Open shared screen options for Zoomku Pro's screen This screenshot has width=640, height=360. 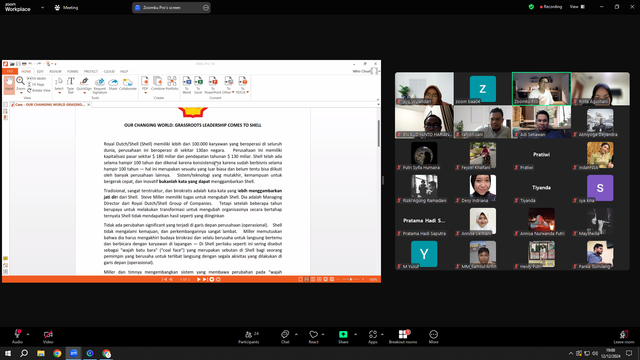click(x=206, y=7)
